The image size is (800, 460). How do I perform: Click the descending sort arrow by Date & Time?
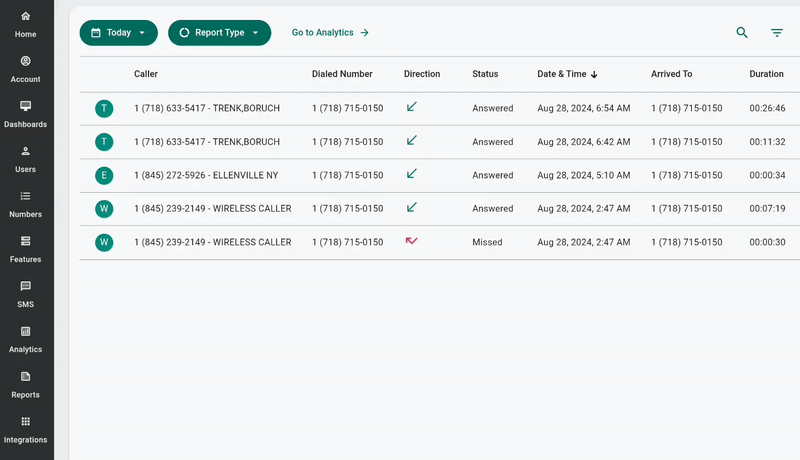[x=594, y=74]
